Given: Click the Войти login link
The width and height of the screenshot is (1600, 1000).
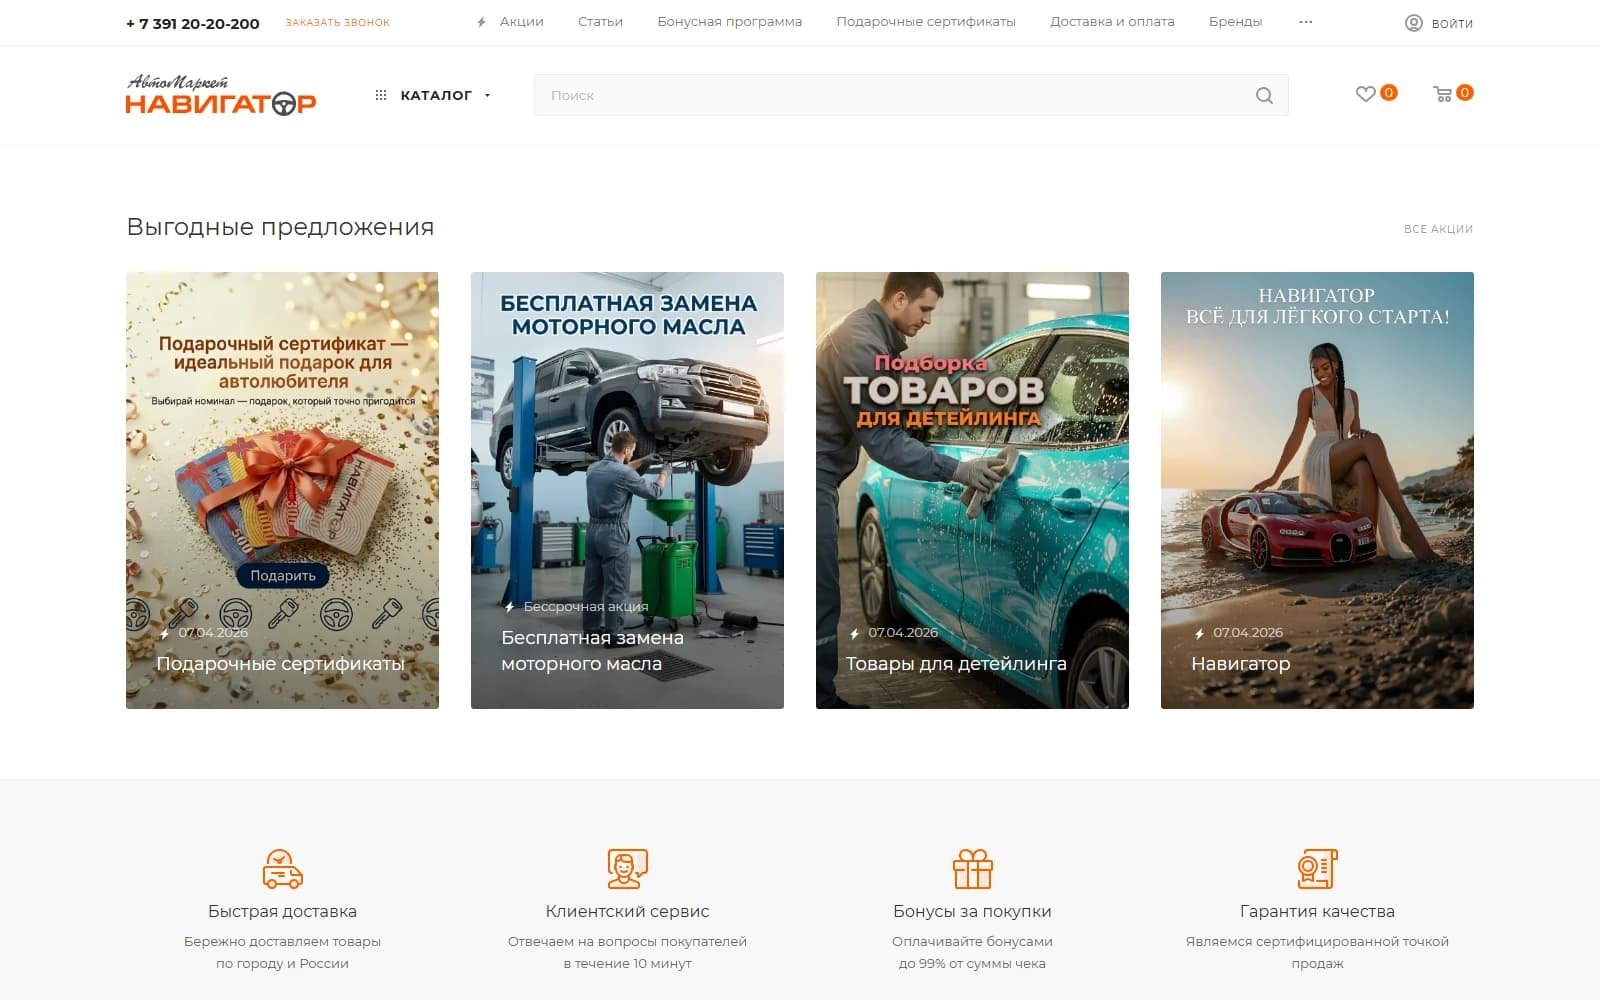Looking at the screenshot, I should tap(1452, 24).
